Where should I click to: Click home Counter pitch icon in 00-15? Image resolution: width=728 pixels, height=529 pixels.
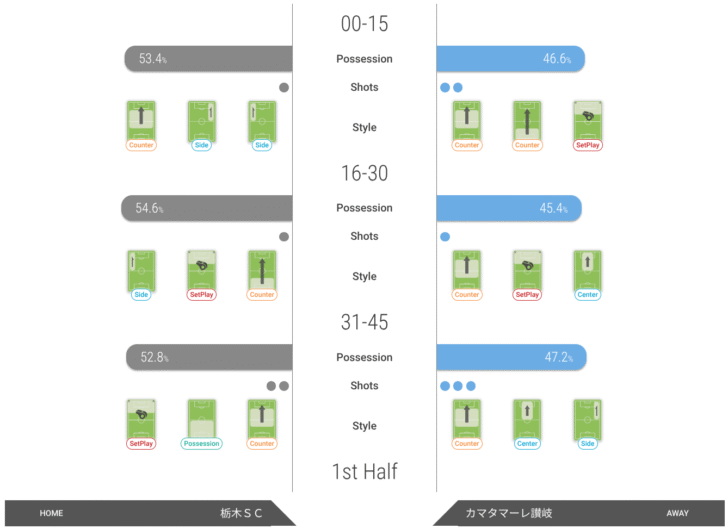141,121
